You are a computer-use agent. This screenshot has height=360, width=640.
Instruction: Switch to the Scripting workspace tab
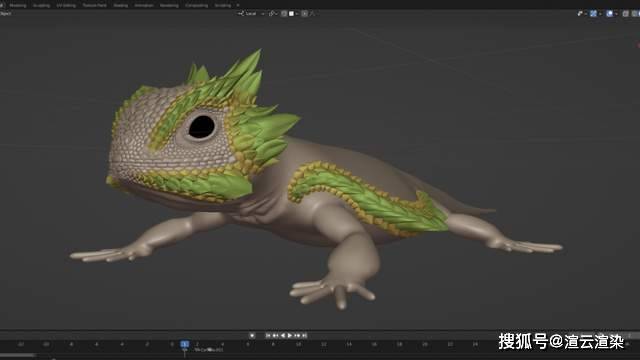222,5
